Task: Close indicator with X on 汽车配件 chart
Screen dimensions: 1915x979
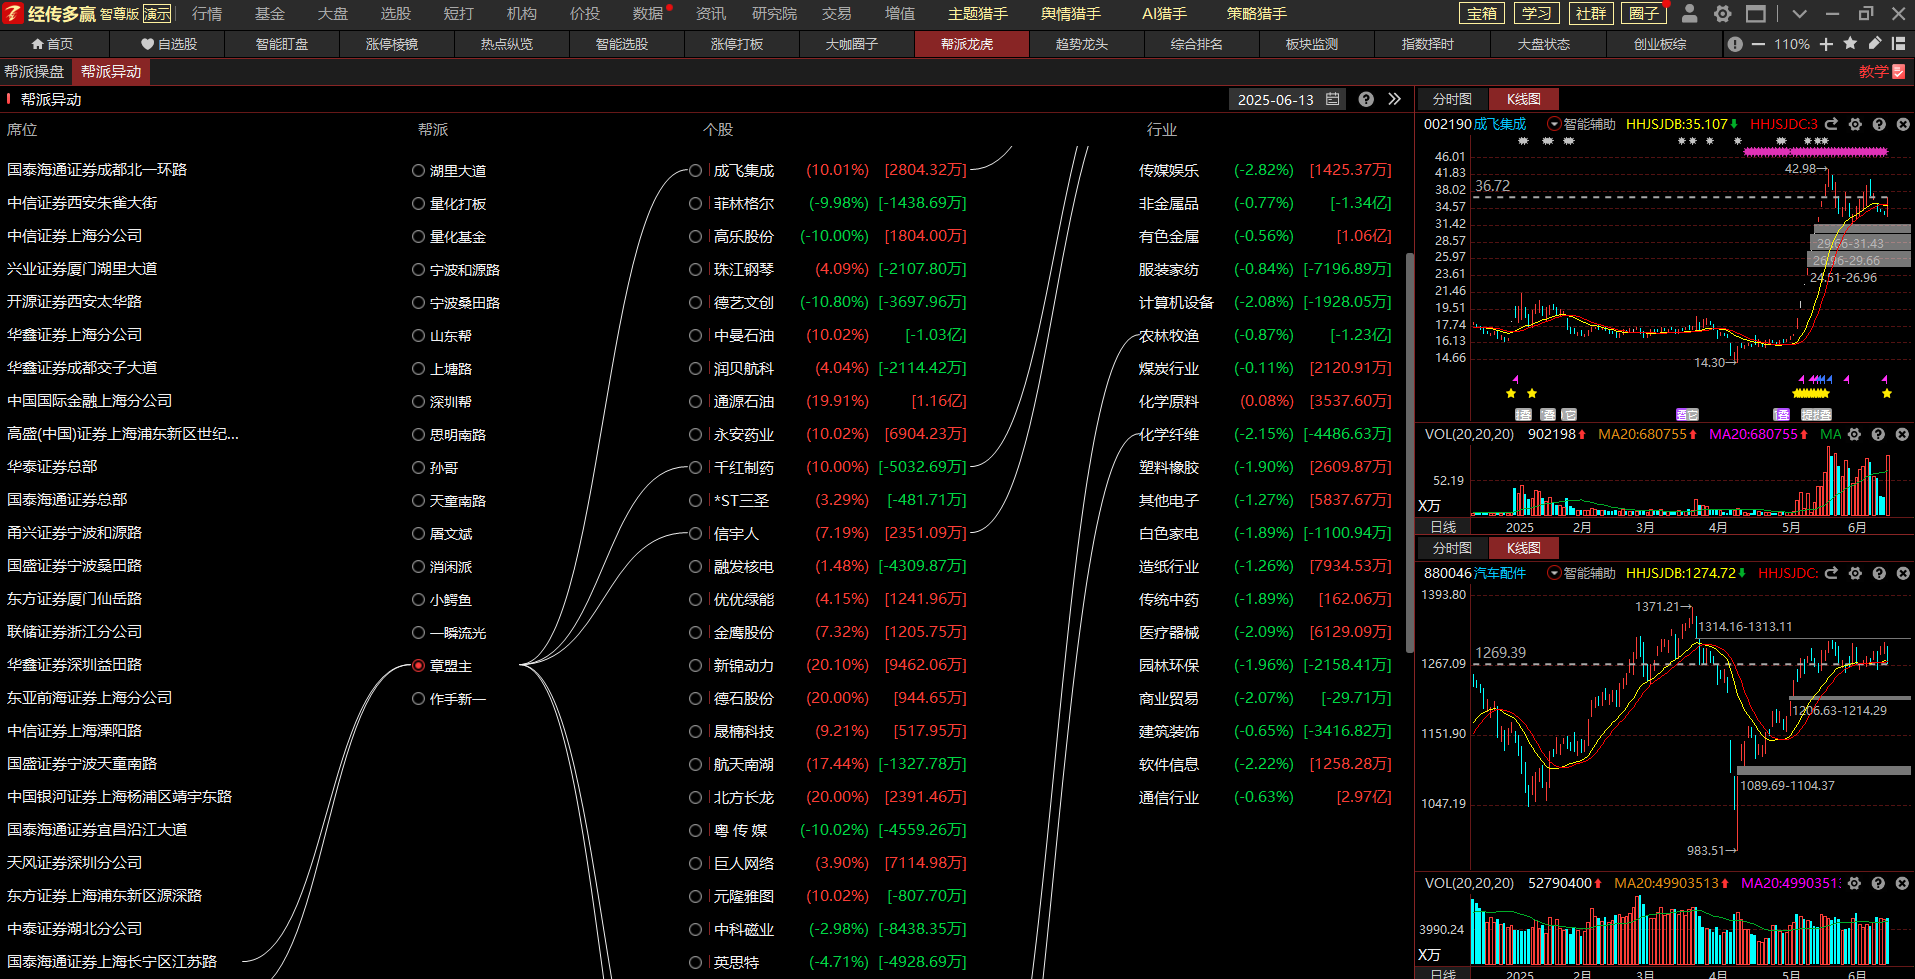Action: tap(1902, 573)
